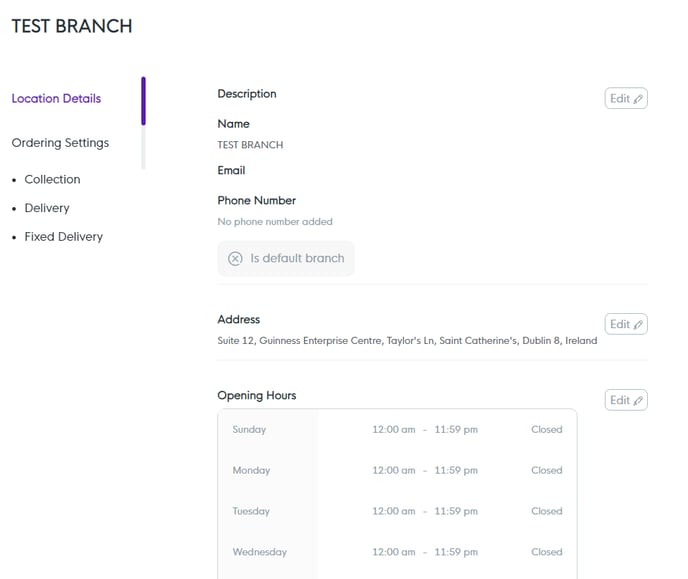Click the TEST BRANCH page heading
688x579 pixels.
72,27
